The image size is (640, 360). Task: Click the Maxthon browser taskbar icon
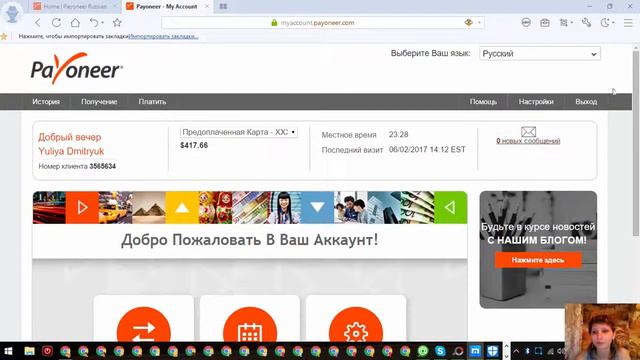(x=475, y=351)
